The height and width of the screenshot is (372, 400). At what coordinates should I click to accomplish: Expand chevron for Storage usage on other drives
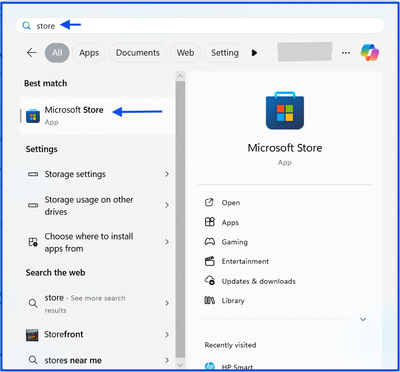tap(167, 205)
